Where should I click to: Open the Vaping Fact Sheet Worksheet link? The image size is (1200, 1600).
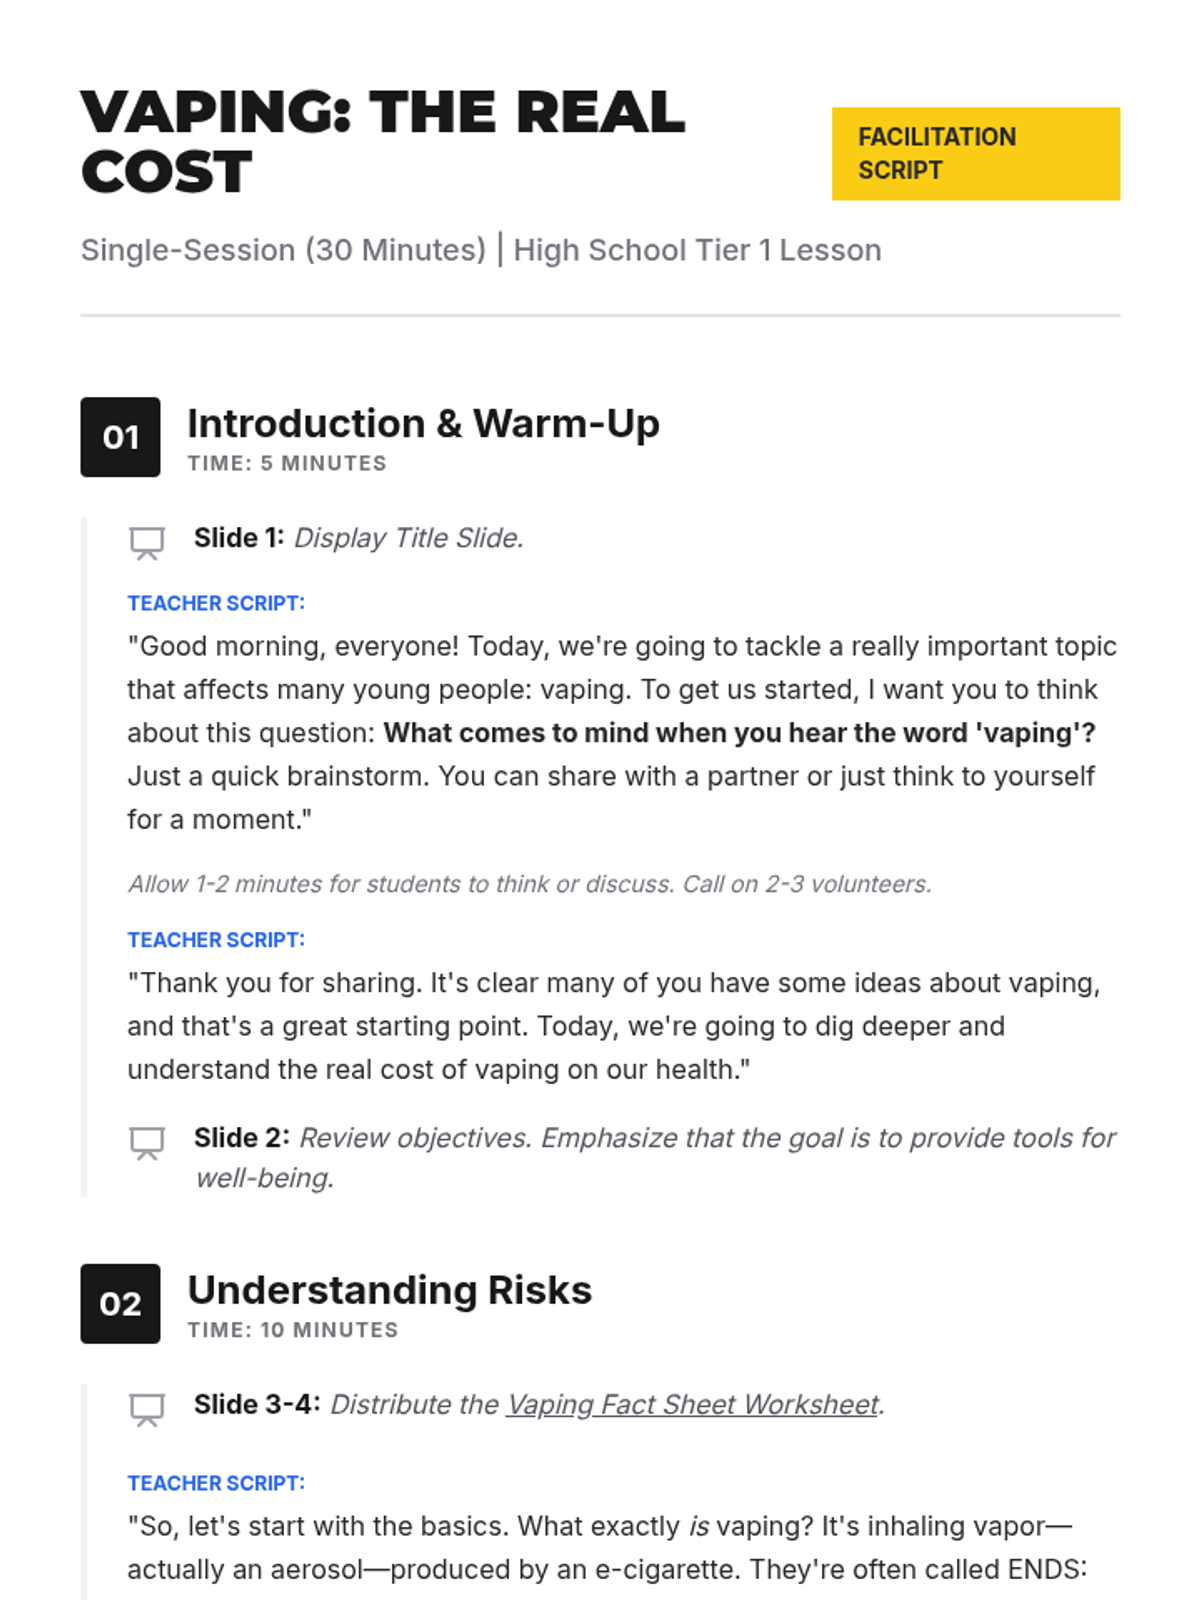pyautogui.click(x=692, y=1405)
